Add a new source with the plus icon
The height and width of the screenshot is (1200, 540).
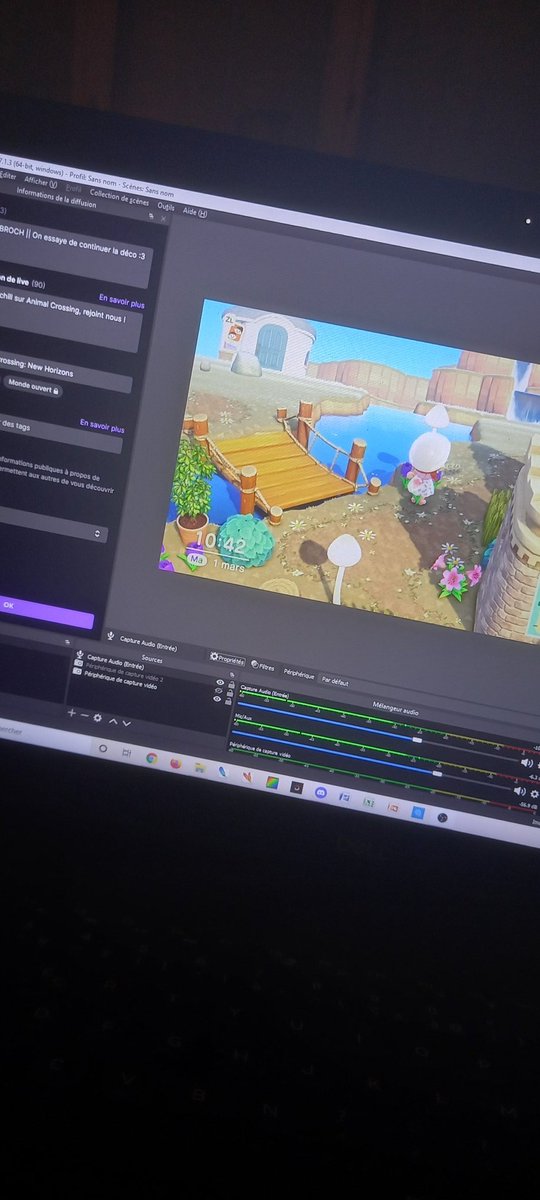71,713
